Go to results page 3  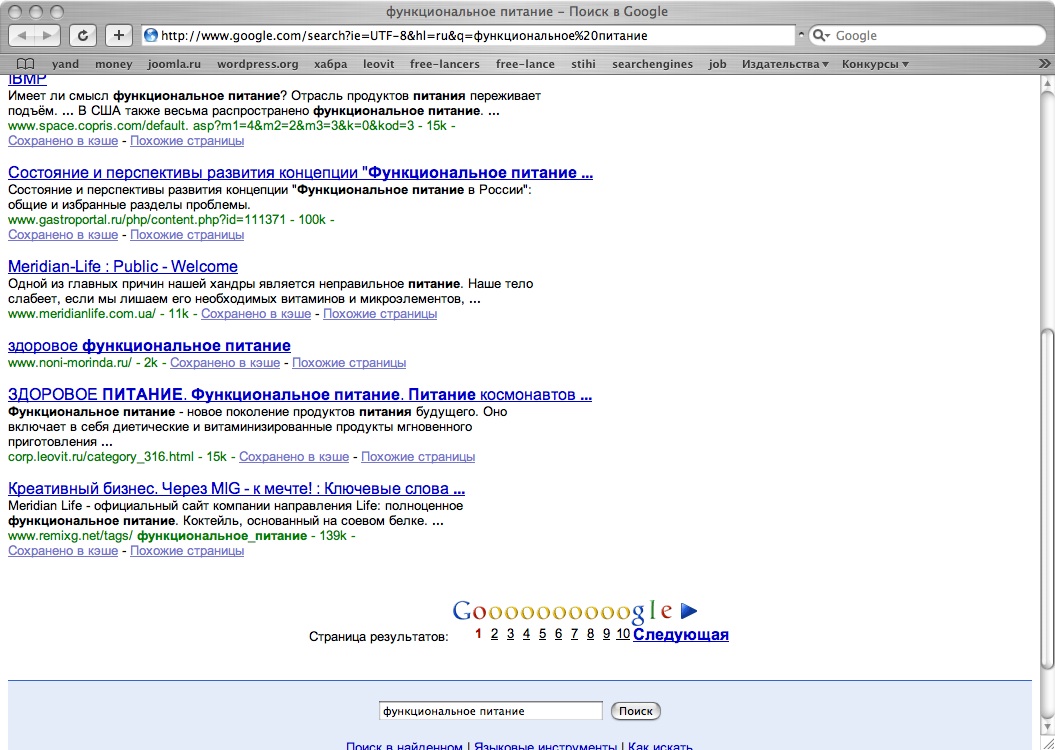pyautogui.click(x=511, y=634)
